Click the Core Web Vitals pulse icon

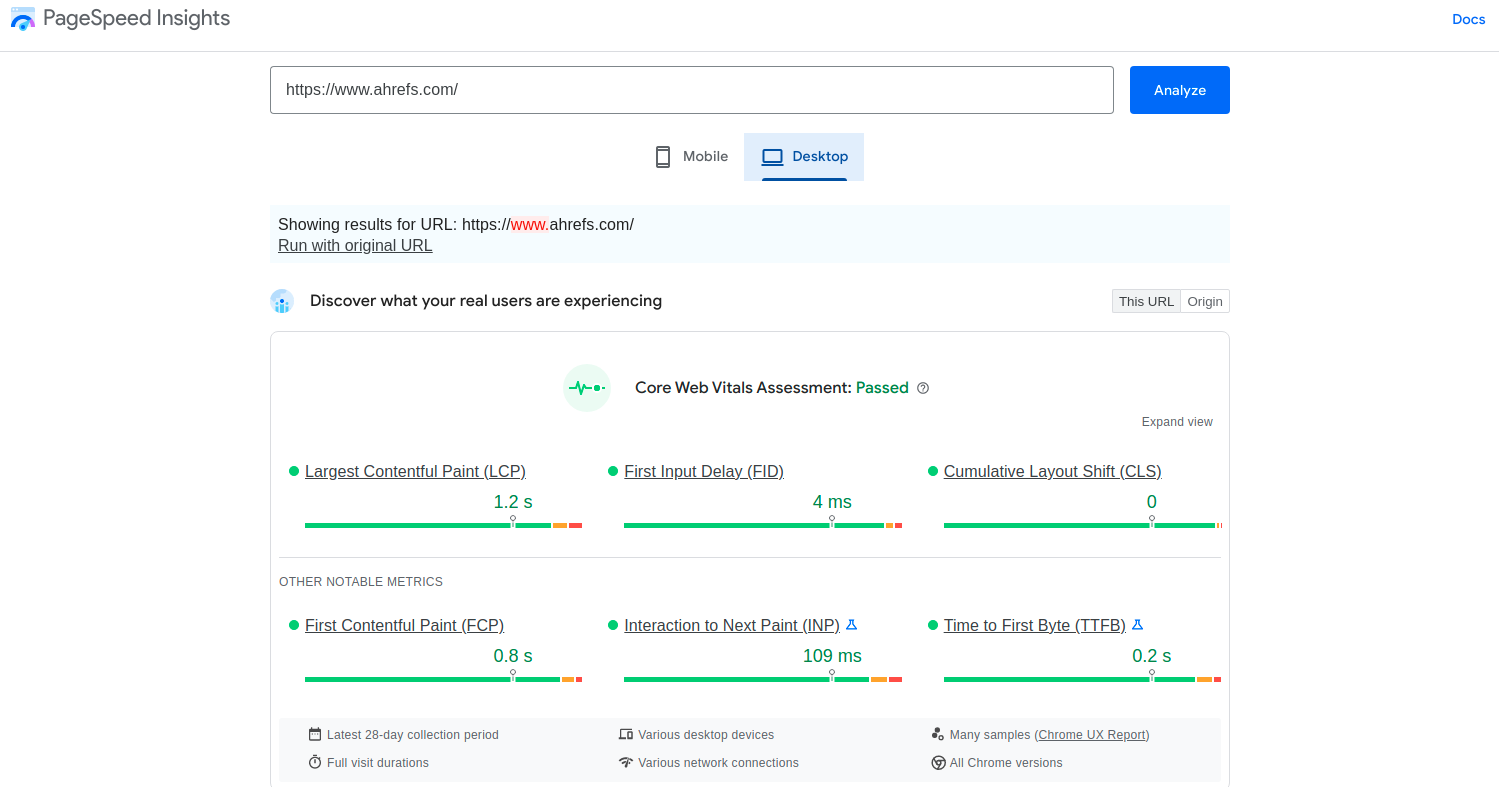[x=587, y=388]
